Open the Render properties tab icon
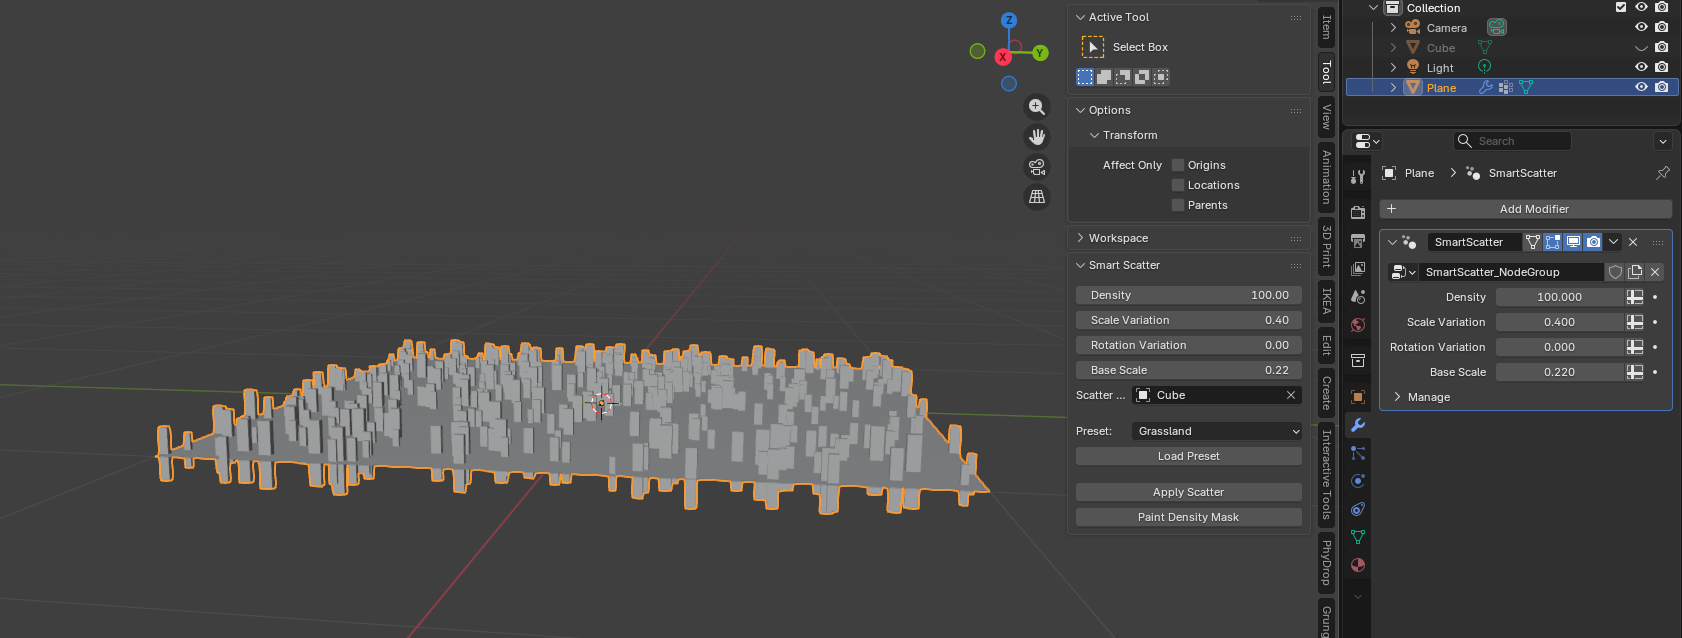 [1358, 212]
